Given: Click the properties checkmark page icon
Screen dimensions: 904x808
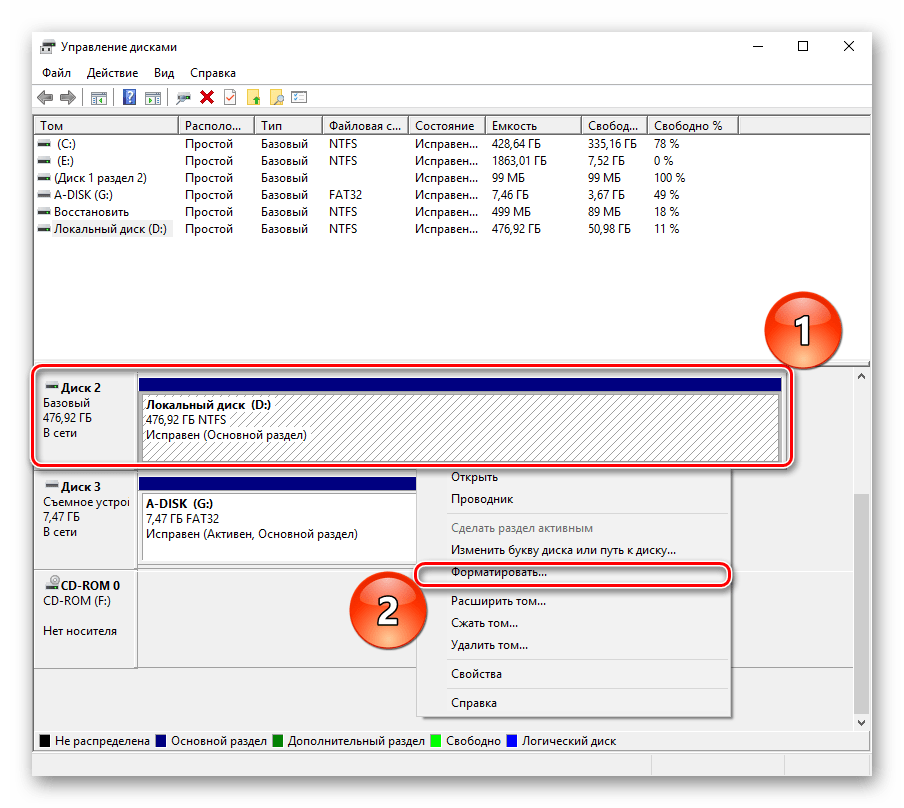Looking at the screenshot, I should [230, 97].
